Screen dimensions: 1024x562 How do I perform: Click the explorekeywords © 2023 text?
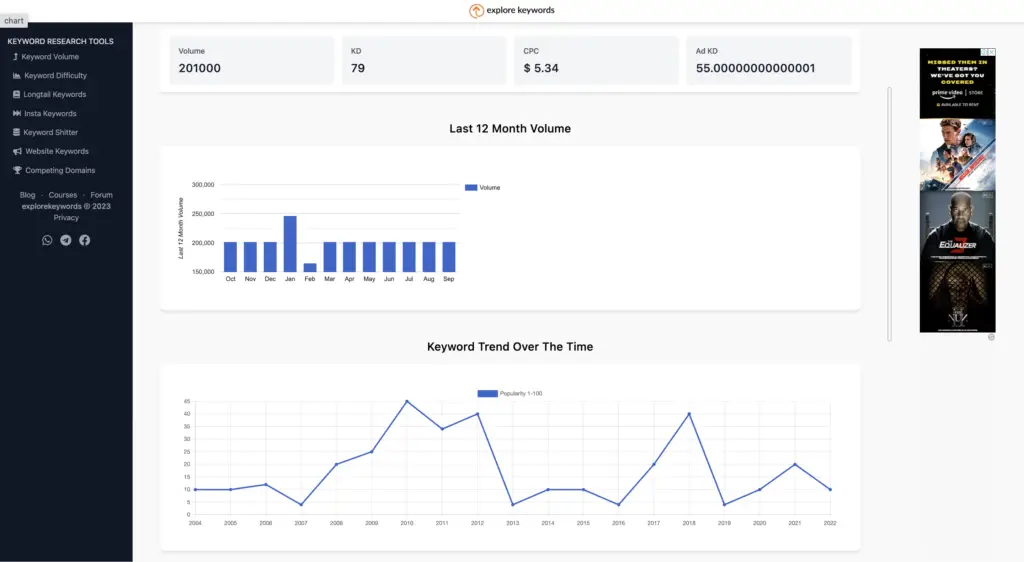click(66, 206)
